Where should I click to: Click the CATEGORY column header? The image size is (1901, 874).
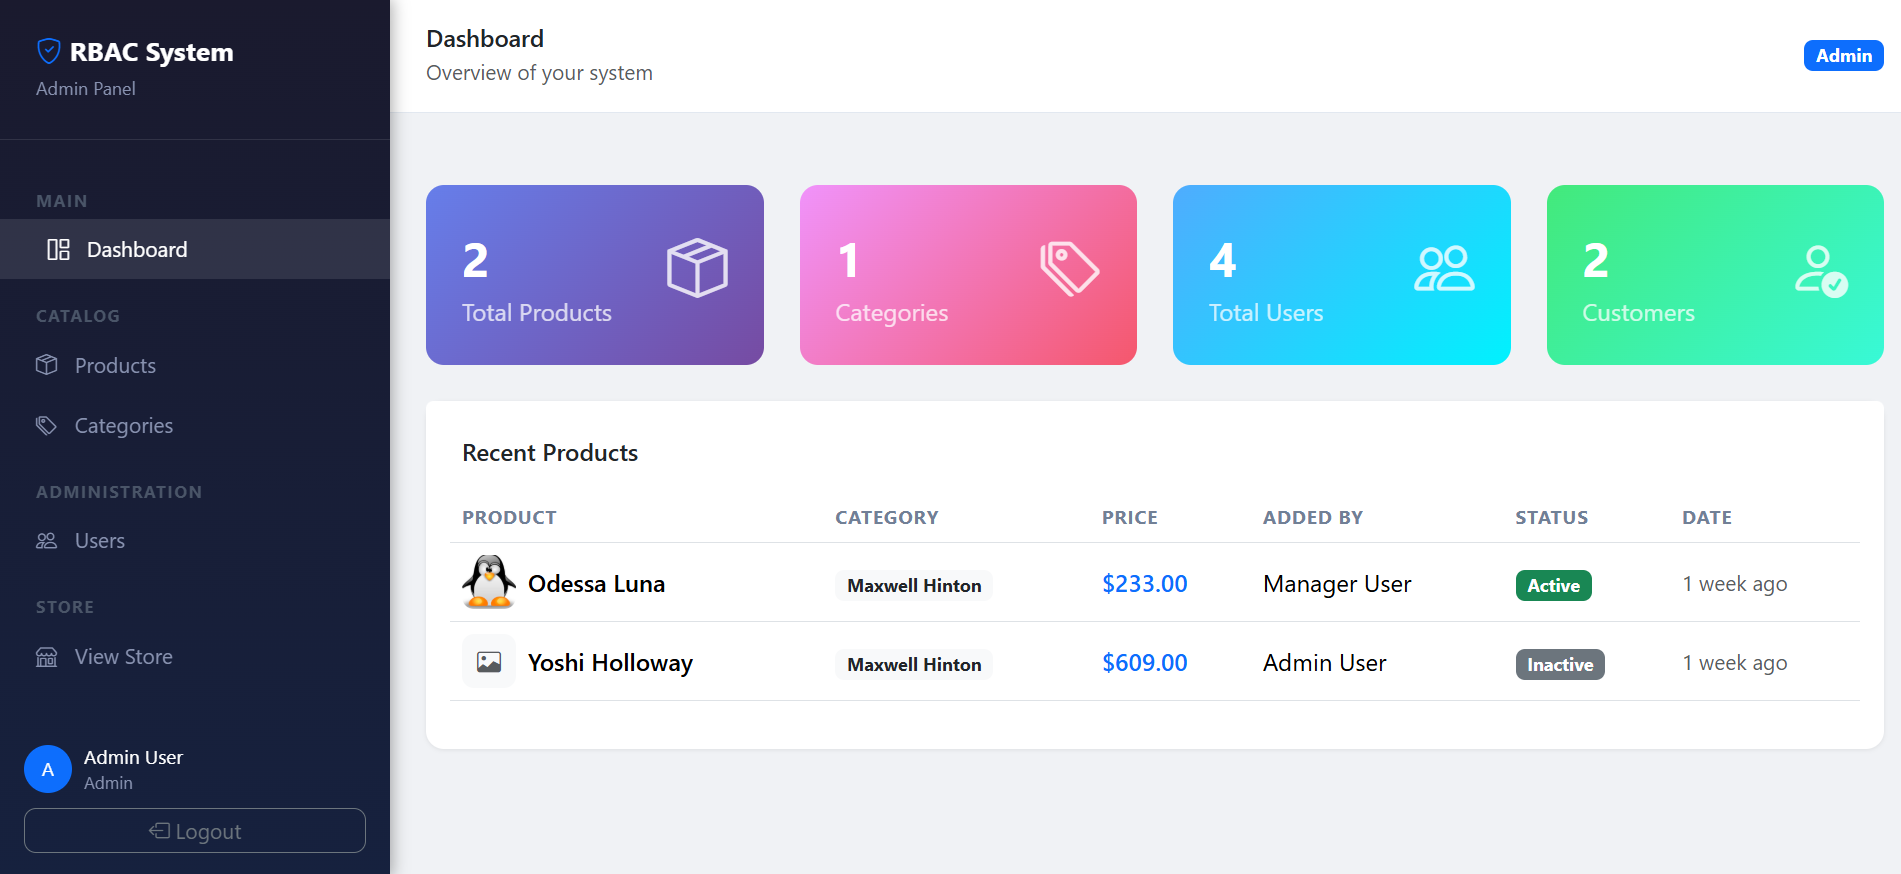(x=887, y=517)
